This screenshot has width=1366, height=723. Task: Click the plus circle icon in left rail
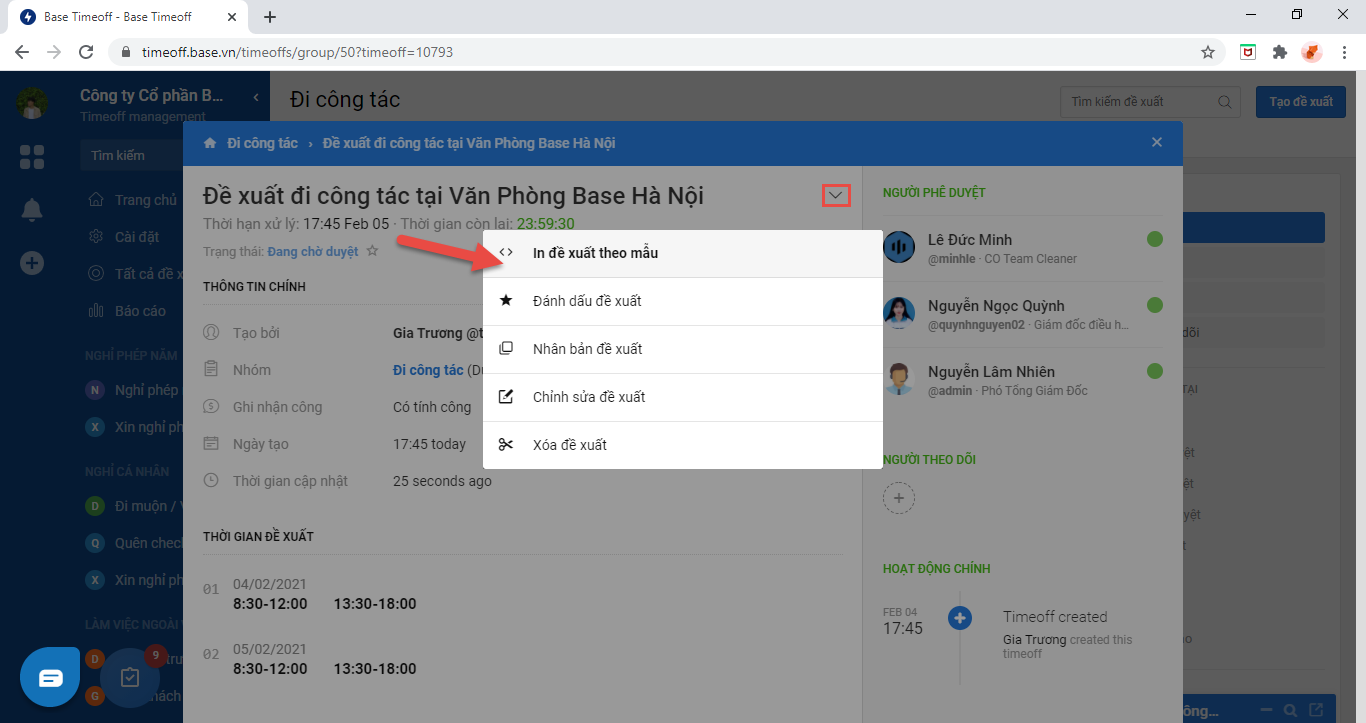point(32,263)
